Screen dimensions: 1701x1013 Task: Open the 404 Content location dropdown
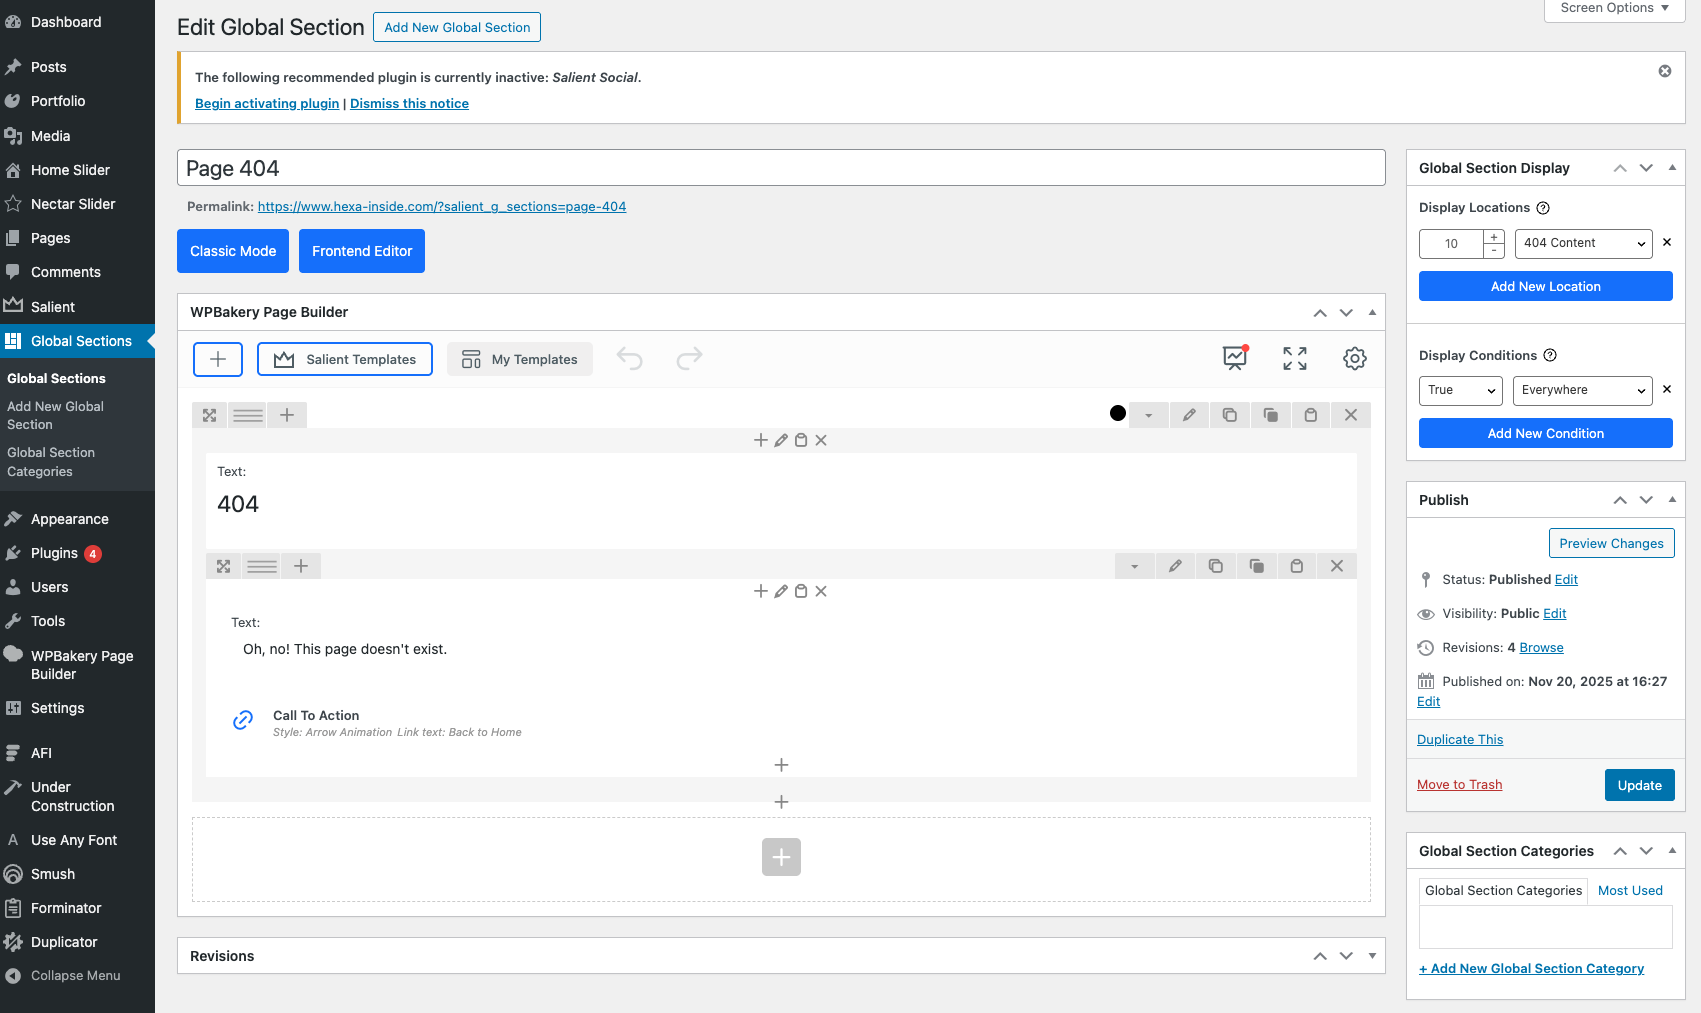[x=1583, y=243]
